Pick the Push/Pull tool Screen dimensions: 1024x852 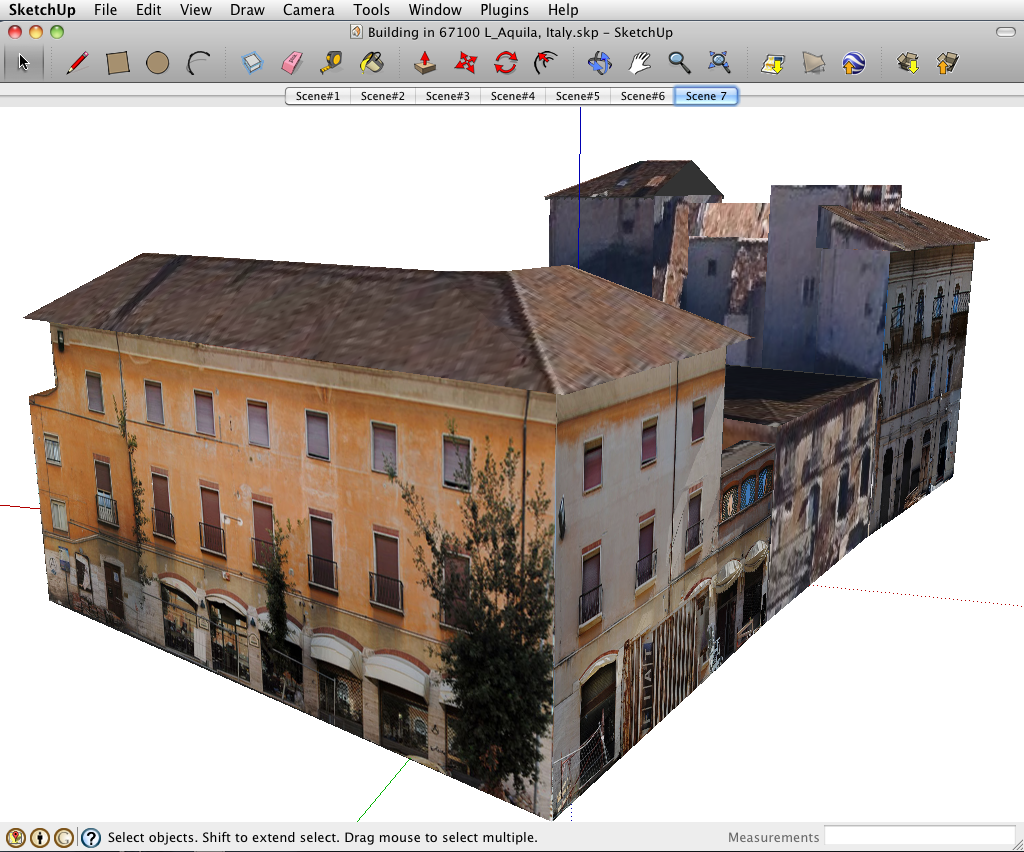pos(424,62)
